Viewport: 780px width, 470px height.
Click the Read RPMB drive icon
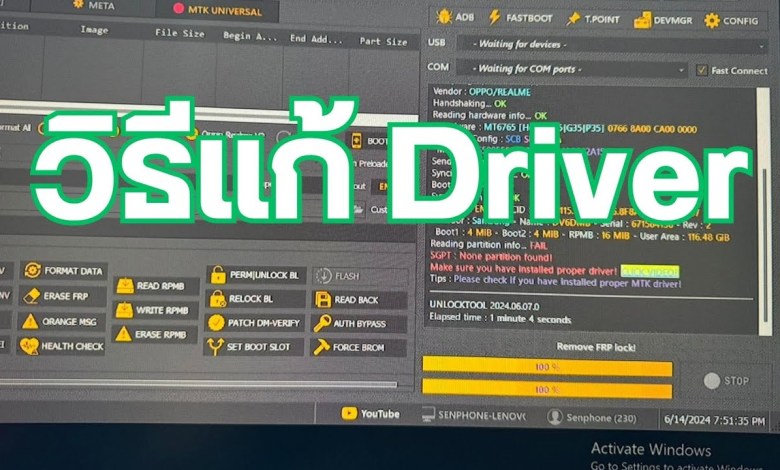tap(125, 285)
